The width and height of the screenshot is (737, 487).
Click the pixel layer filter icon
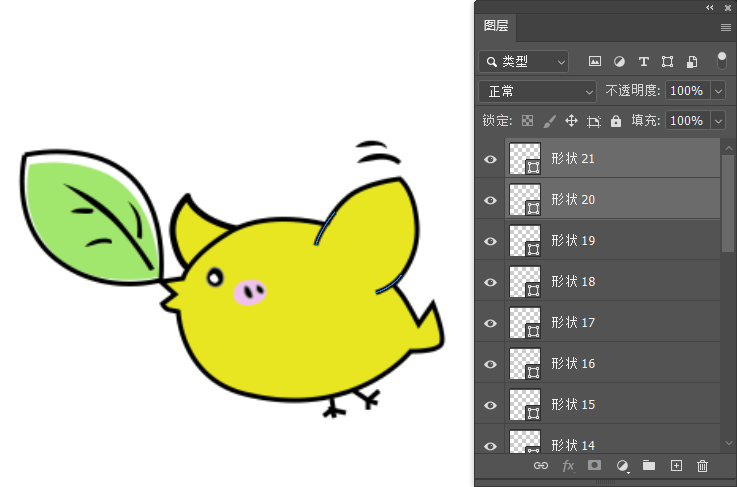[x=594, y=62]
